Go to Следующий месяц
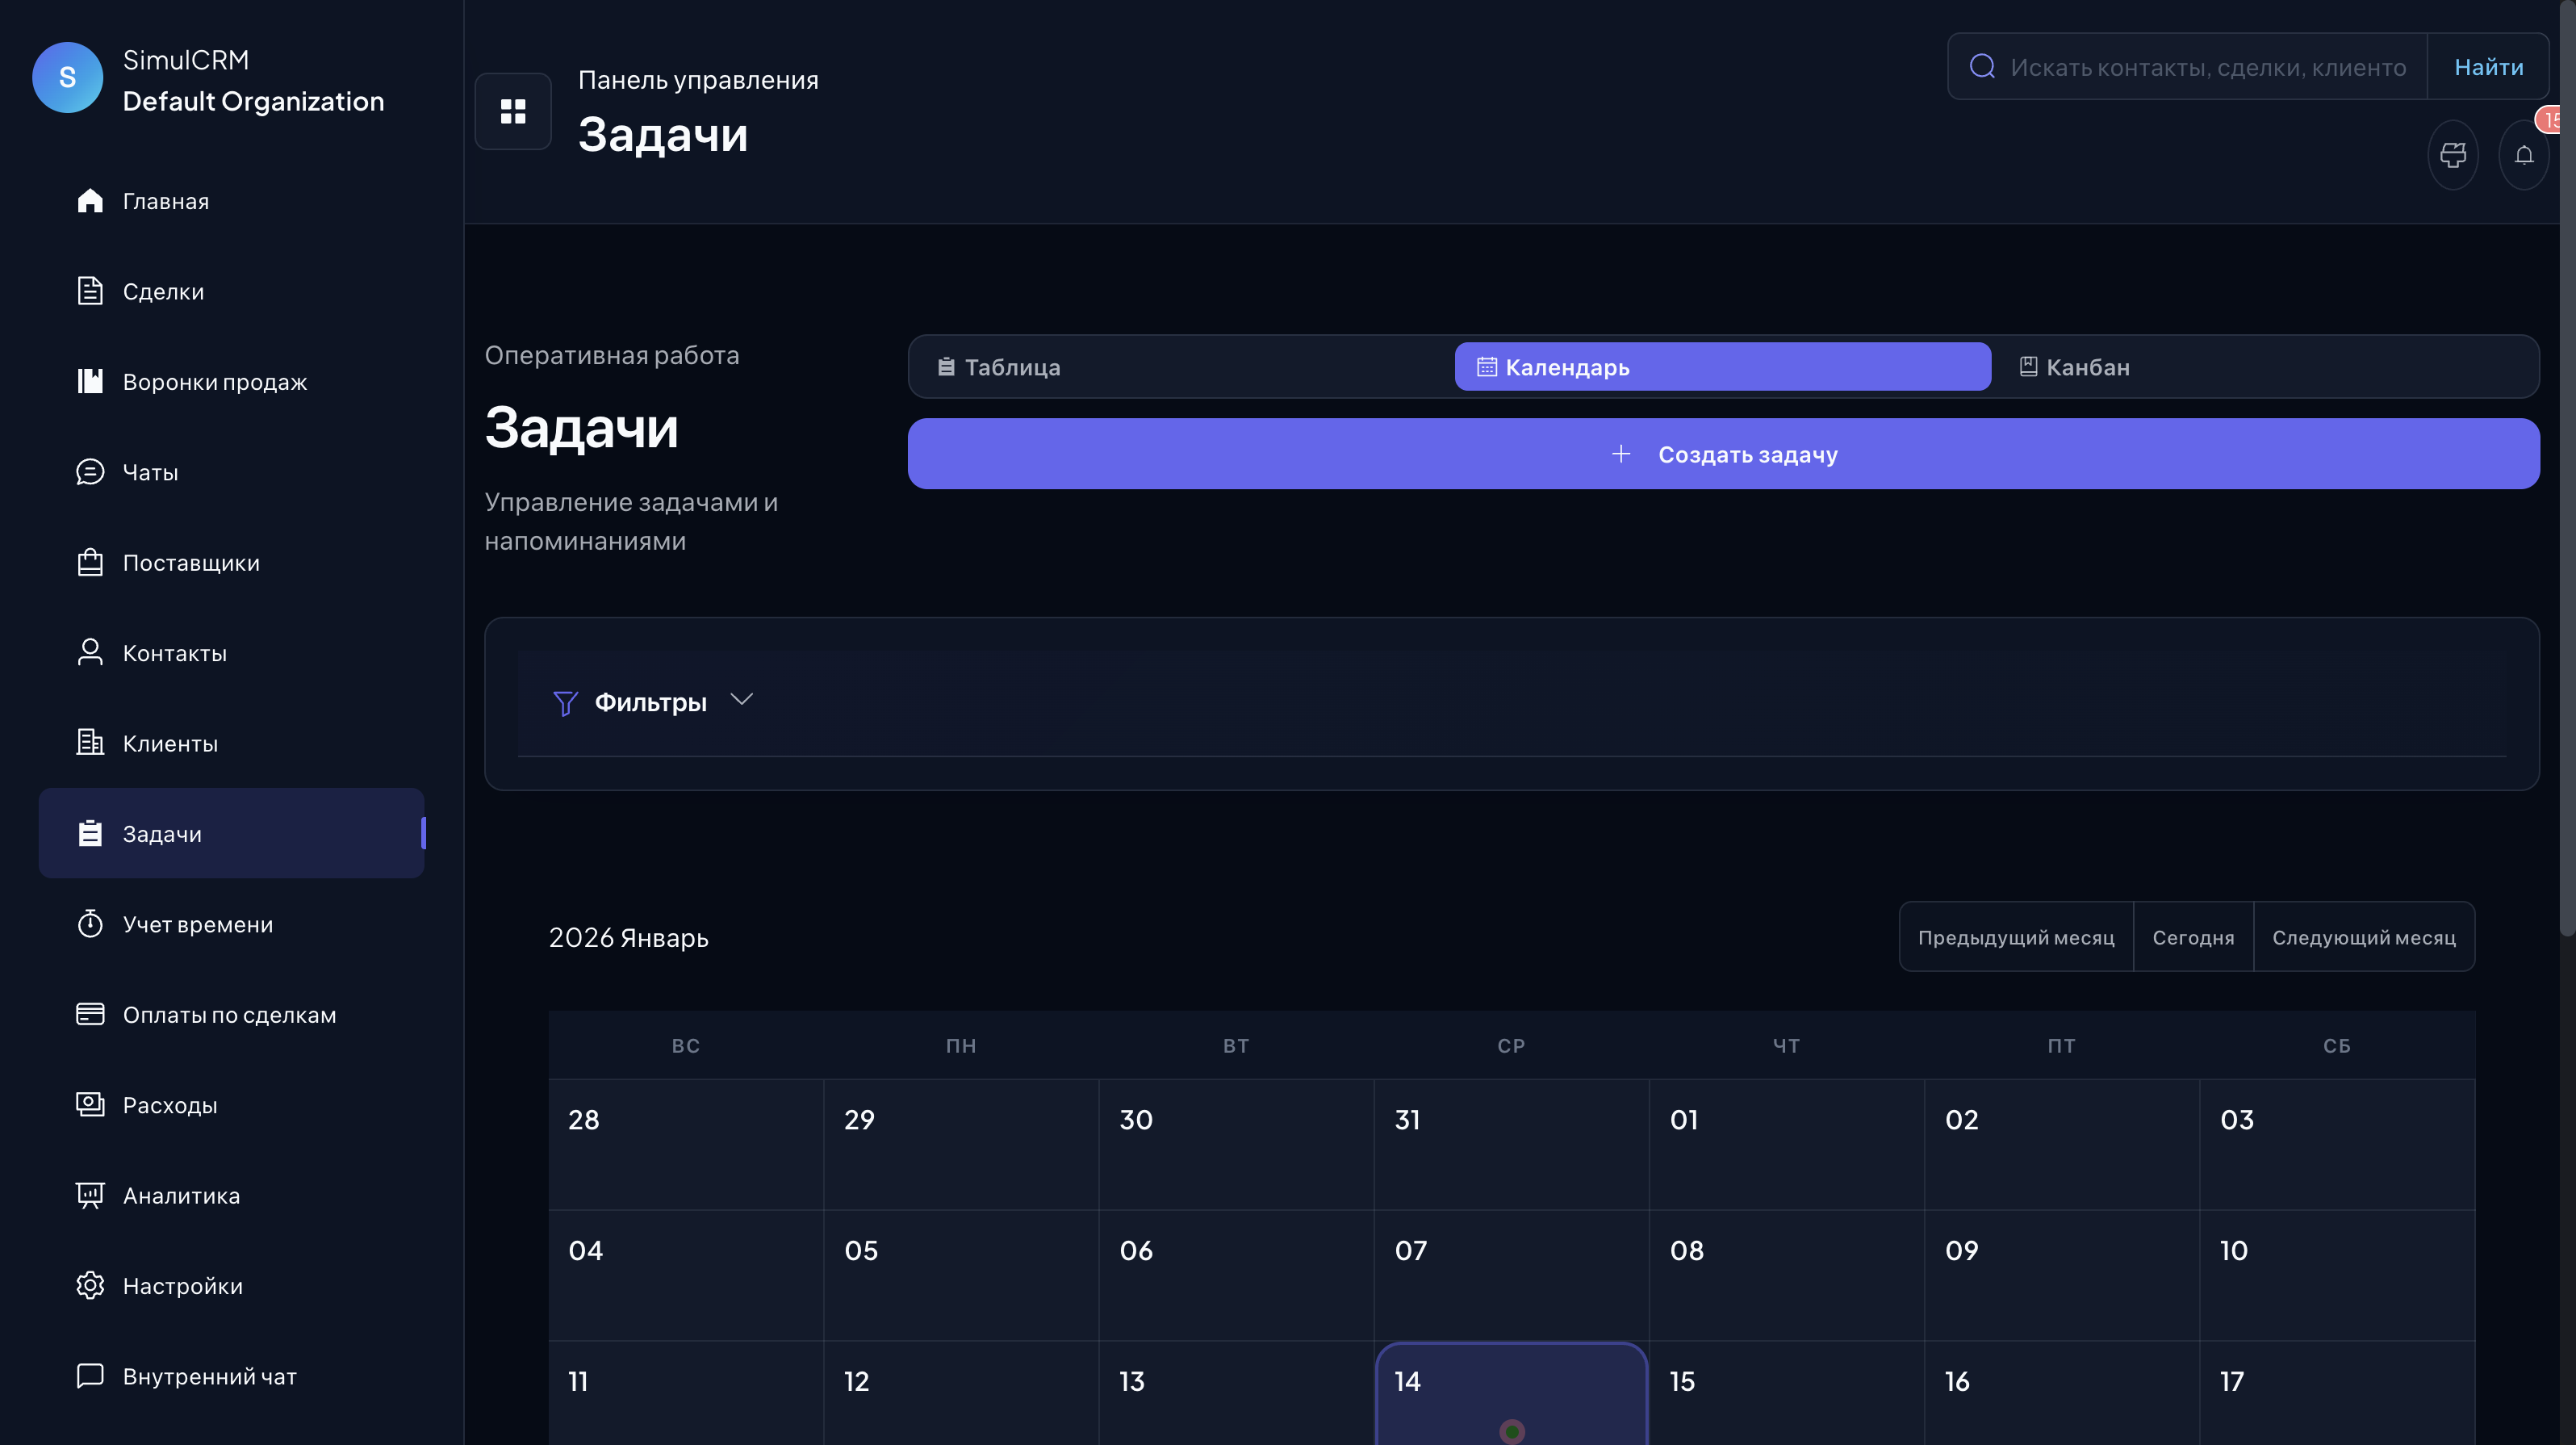This screenshot has height=1445, width=2576. (2364, 937)
